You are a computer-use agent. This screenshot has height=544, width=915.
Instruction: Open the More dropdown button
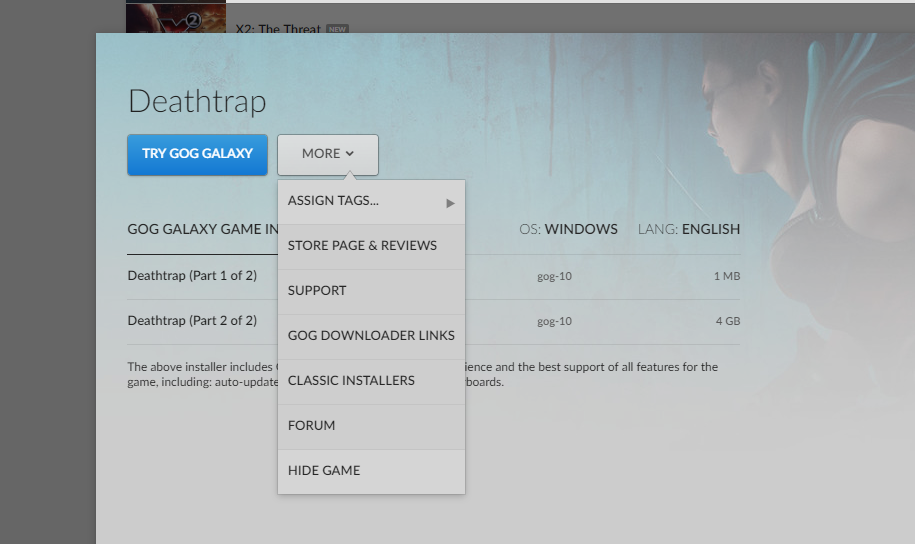[x=328, y=155]
